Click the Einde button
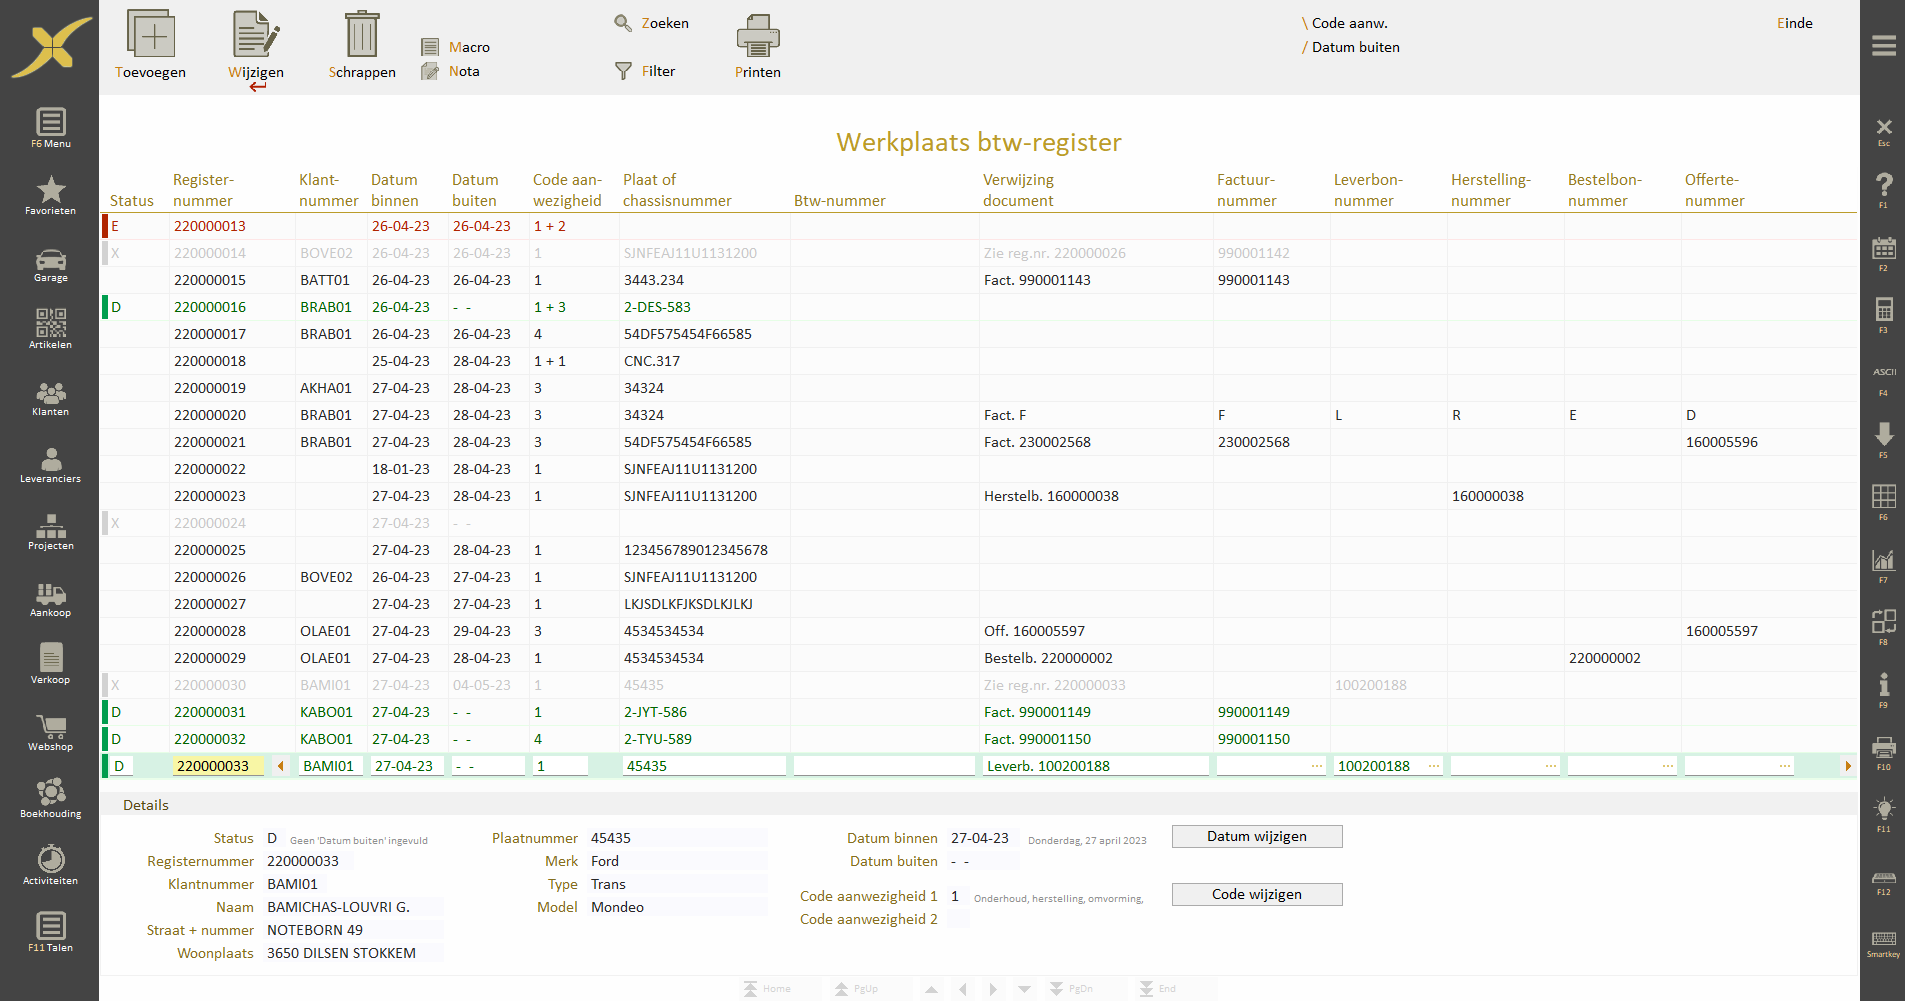Viewport: 1905px width, 1002px height. click(x=1794, y=23)
